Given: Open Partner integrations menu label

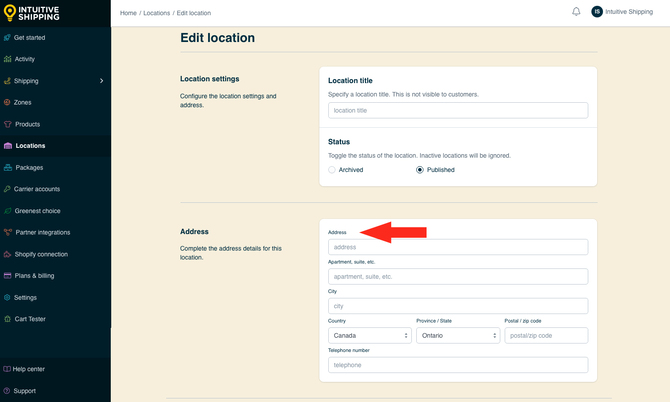Looking at the screenshot, I should point(43,232).
